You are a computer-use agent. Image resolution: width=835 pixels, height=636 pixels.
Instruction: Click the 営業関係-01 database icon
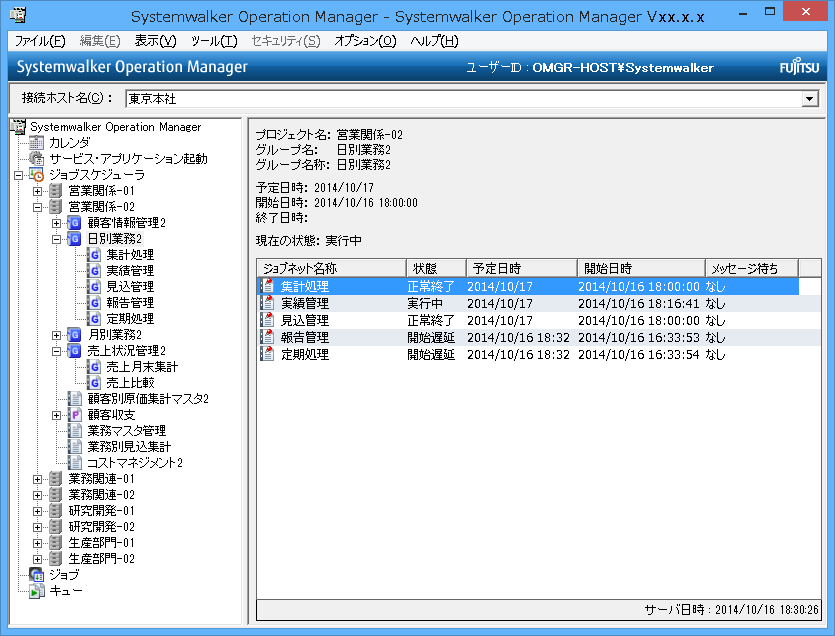(x=56, y=191)
